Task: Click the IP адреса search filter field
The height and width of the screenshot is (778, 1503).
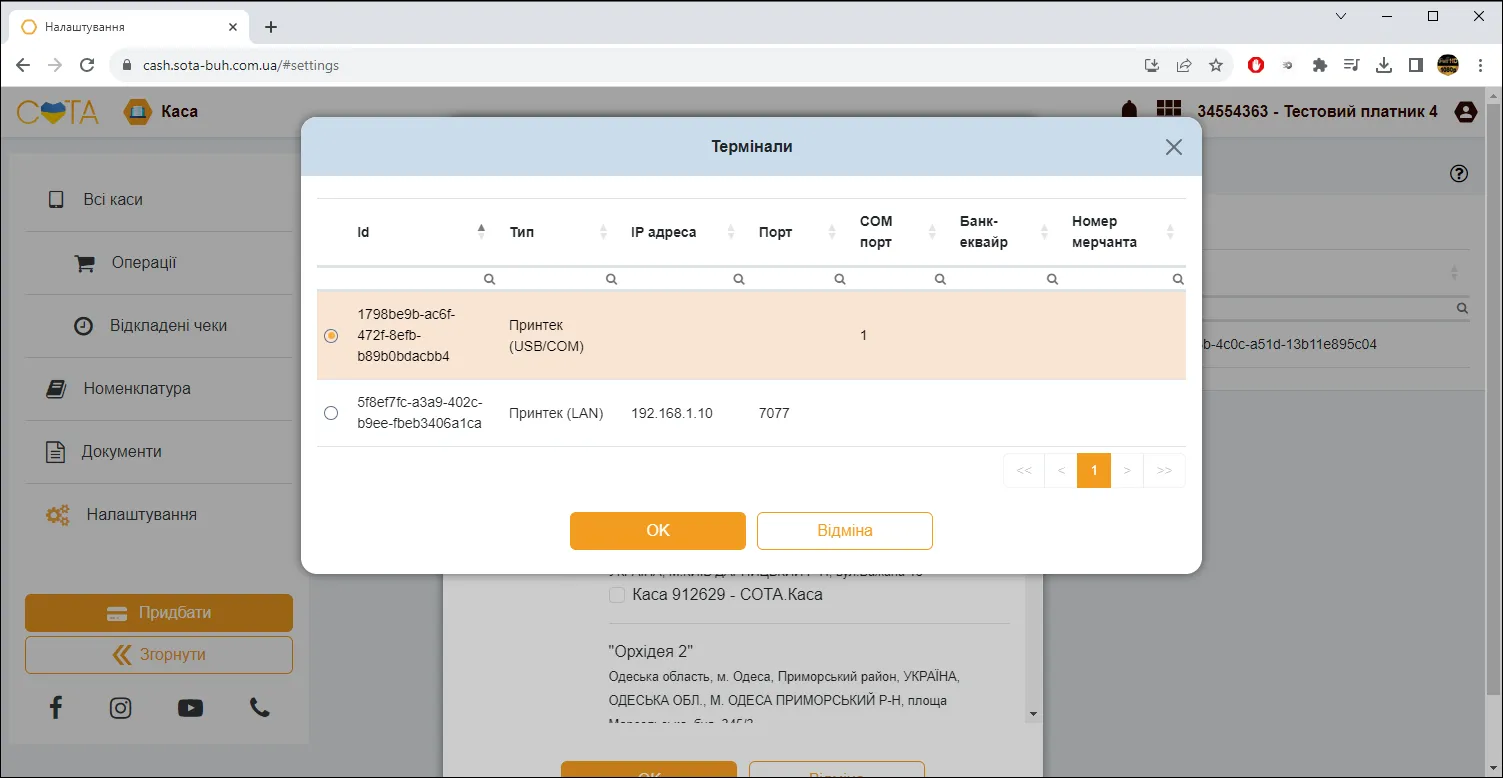Action: [x=686, y=280]
